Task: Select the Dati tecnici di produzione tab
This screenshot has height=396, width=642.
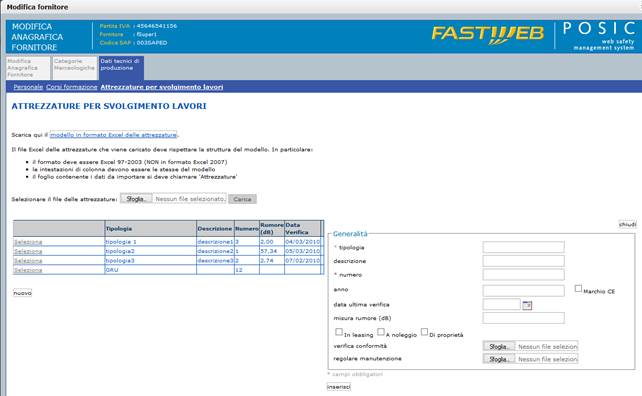Action: click(x=121, y=68)
